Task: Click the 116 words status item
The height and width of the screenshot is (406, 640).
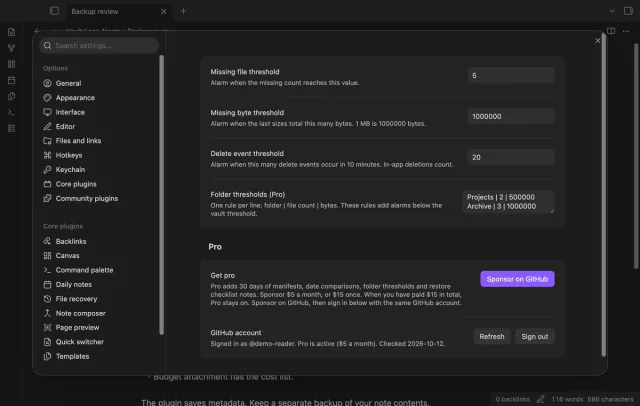Action: (567, 399)
